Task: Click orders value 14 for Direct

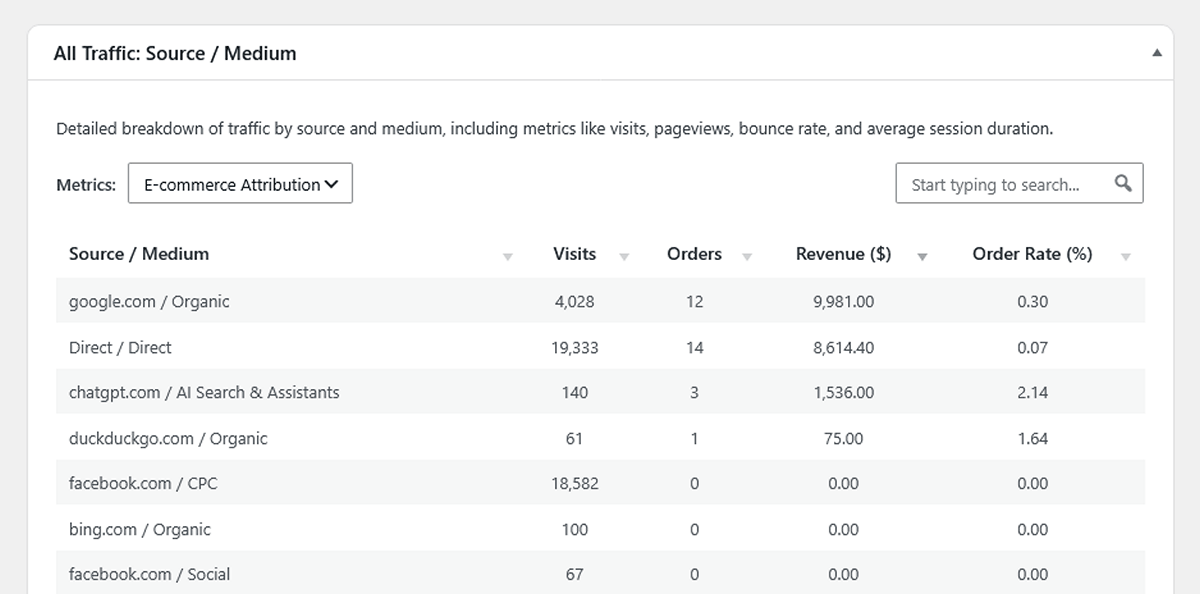Action: tap(694, 347)
